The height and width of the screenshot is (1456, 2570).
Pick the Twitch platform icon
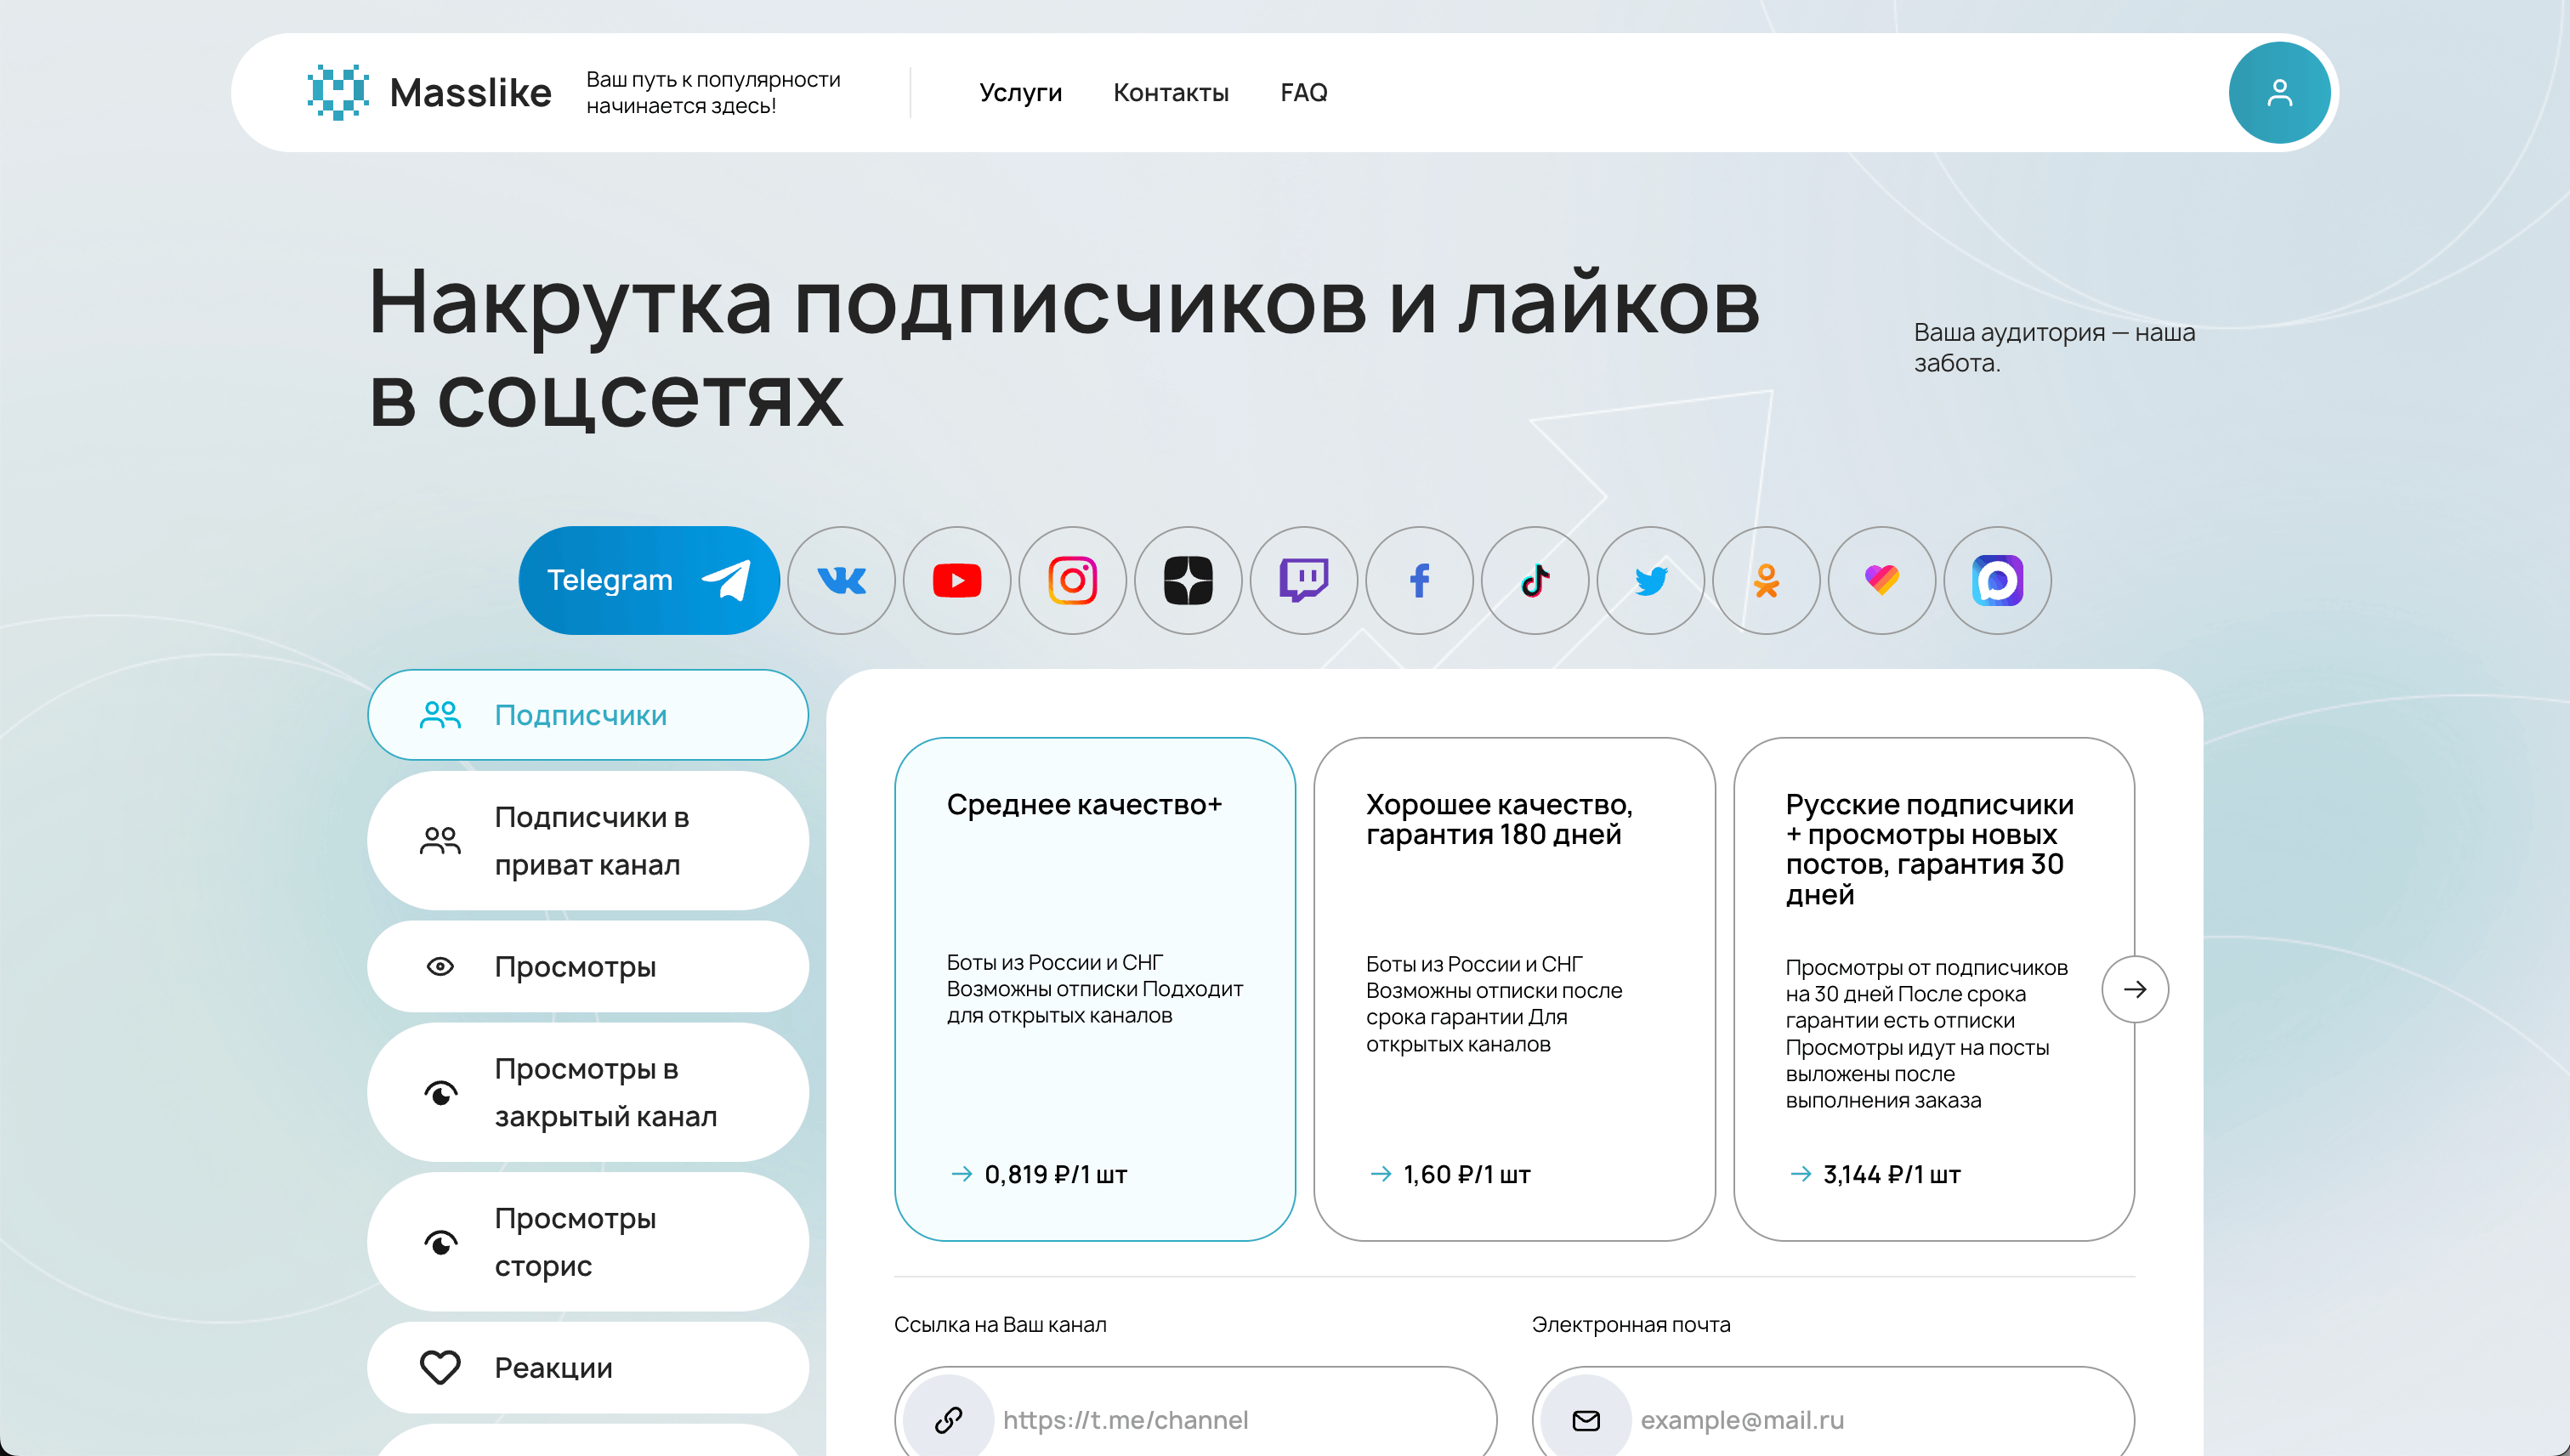click(x=1304, y=580)
